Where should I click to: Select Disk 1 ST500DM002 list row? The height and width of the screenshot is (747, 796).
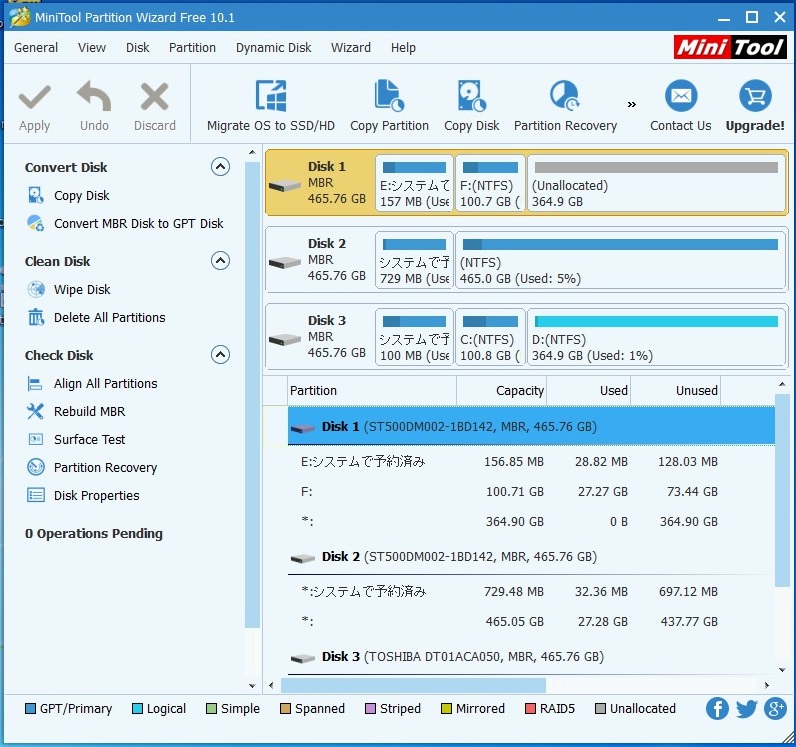pyautogui.click(x=531, y=426)
